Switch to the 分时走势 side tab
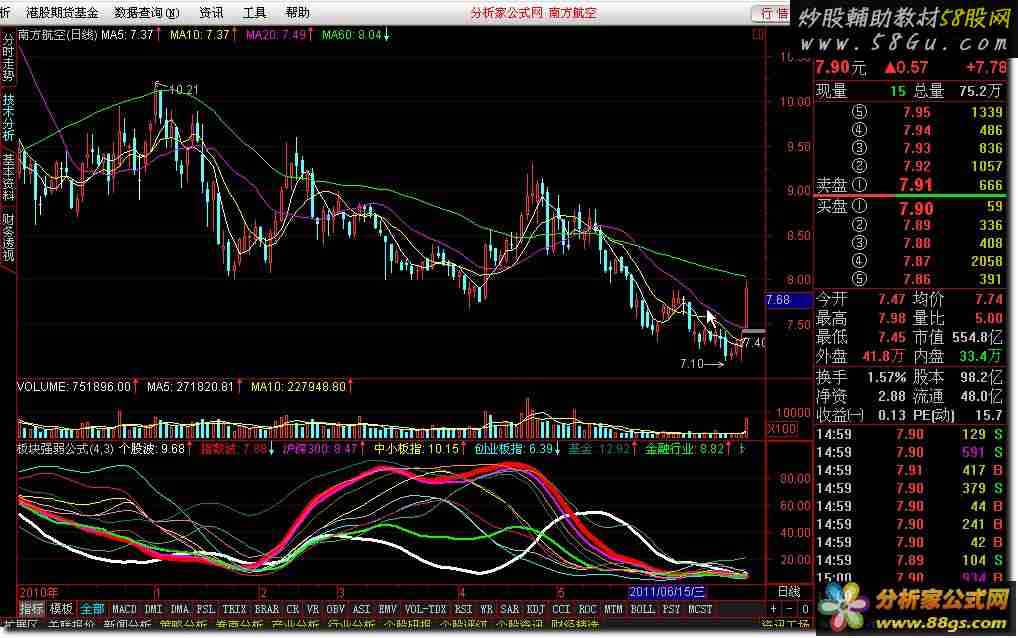Viewport: 1018px width, 638px height. [x=8, y=57]
